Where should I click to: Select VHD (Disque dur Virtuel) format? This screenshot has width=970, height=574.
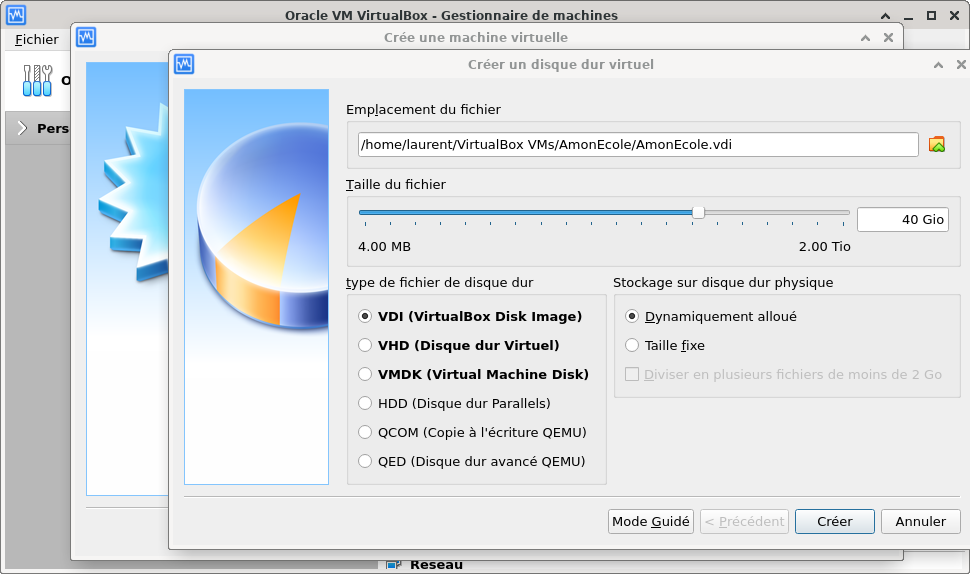[x=458, y=345]
